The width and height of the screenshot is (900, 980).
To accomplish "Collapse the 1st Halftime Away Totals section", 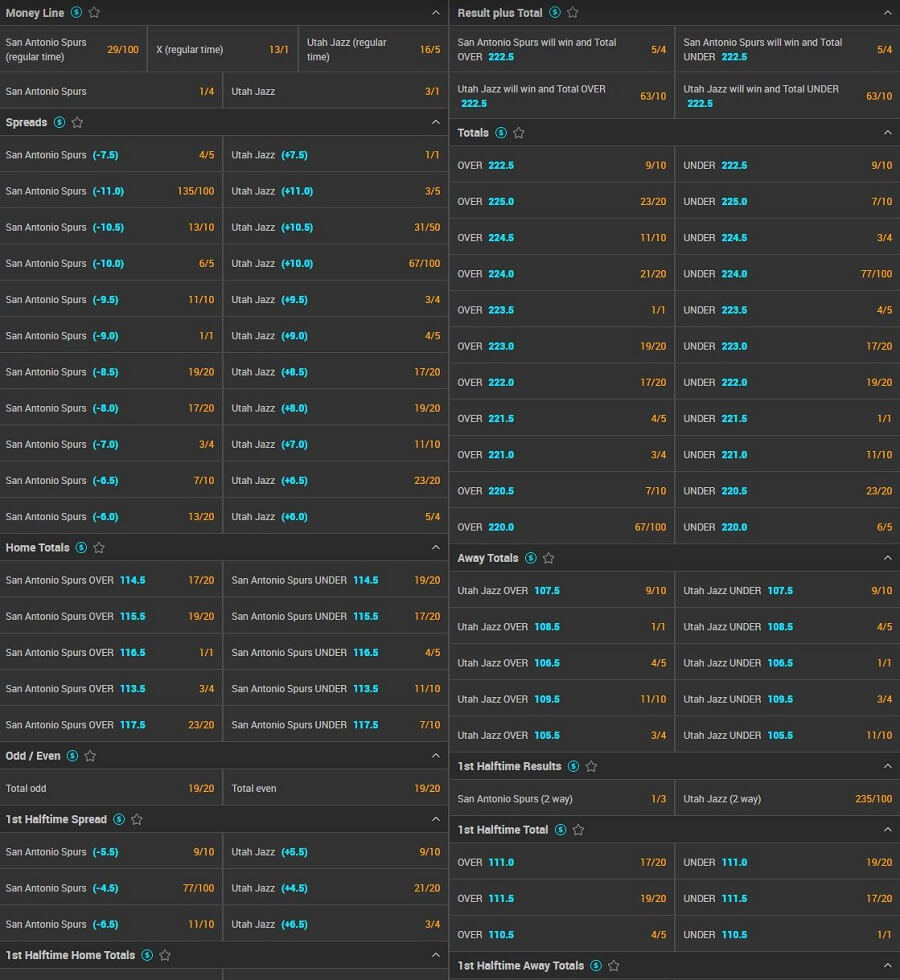I will click(x=888, y=966).
